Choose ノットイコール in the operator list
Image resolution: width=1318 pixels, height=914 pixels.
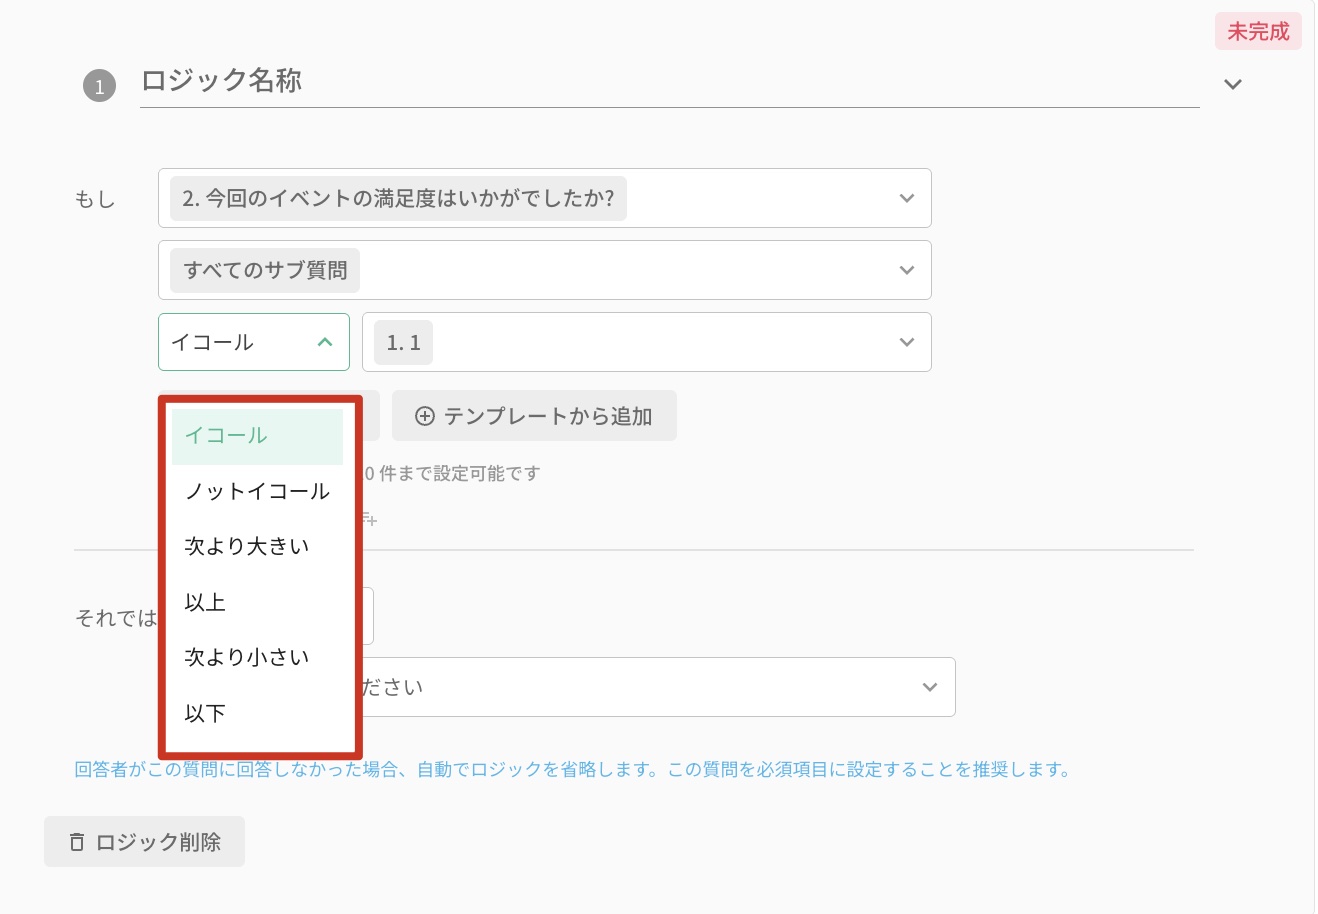(x=258, y=491)
